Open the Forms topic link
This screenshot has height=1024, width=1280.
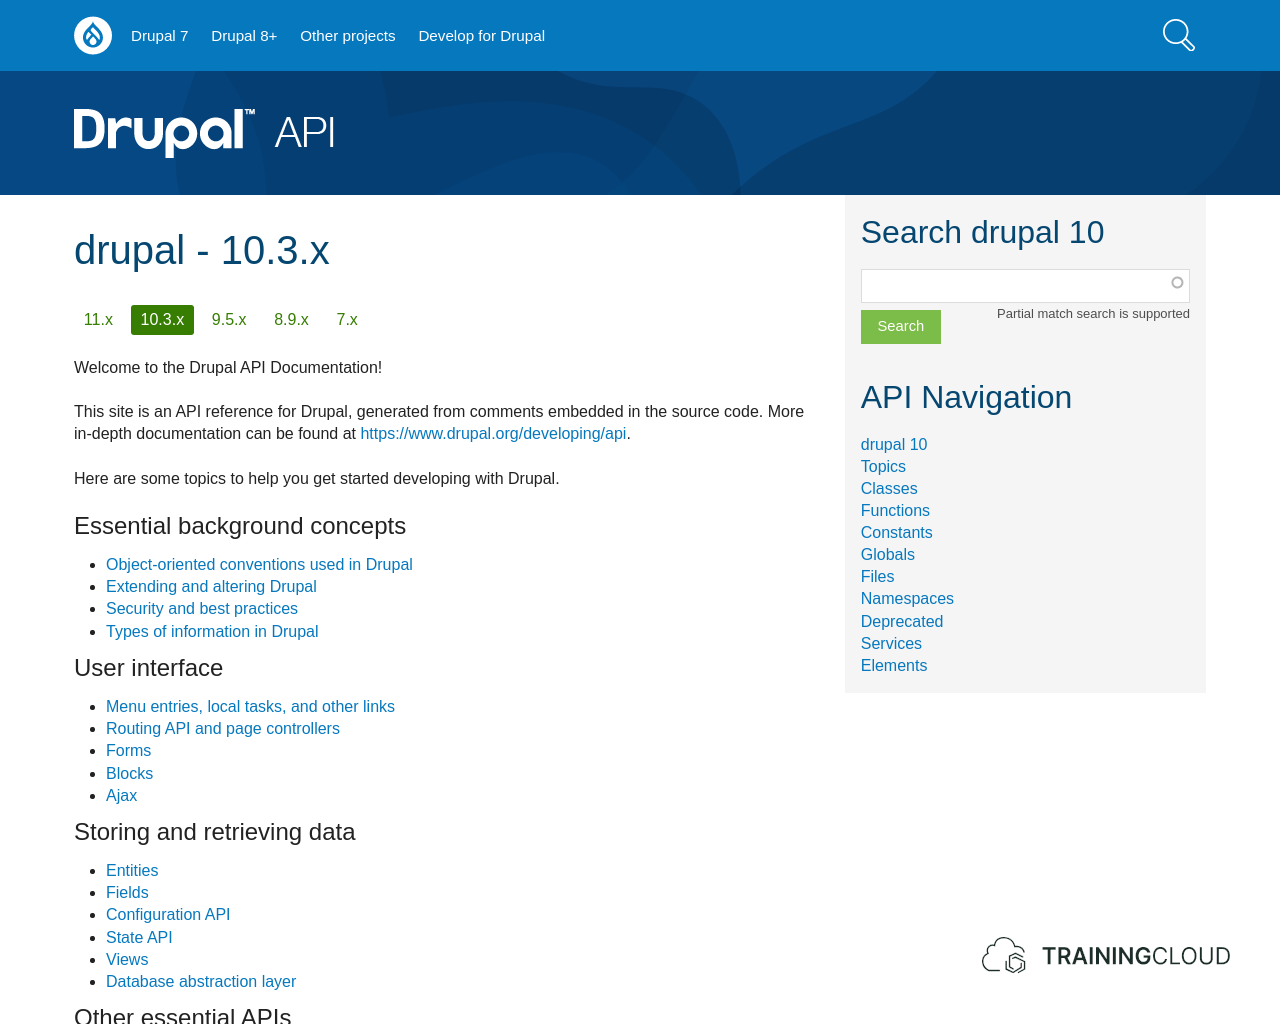coord(128,751)
